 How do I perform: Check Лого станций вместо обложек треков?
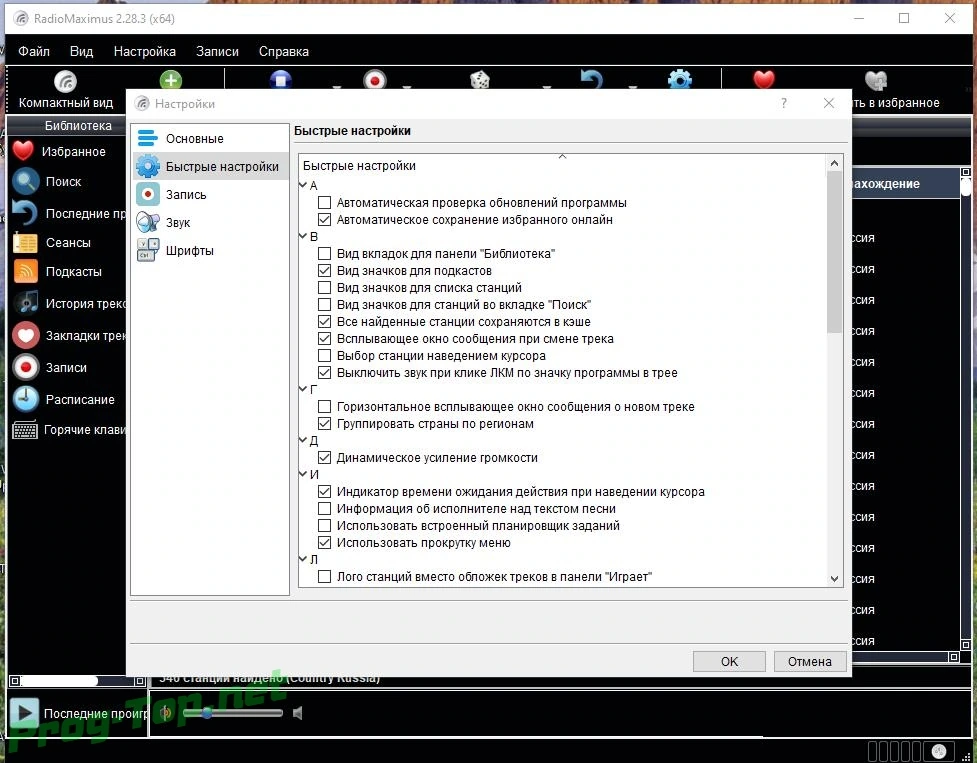pyautogui.click(x=324, y=576)
